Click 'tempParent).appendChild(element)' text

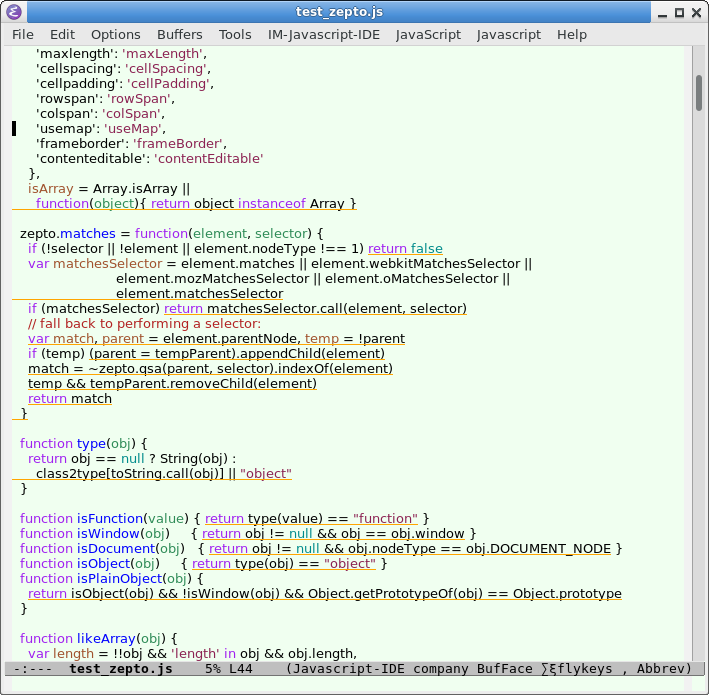point(270,354)
